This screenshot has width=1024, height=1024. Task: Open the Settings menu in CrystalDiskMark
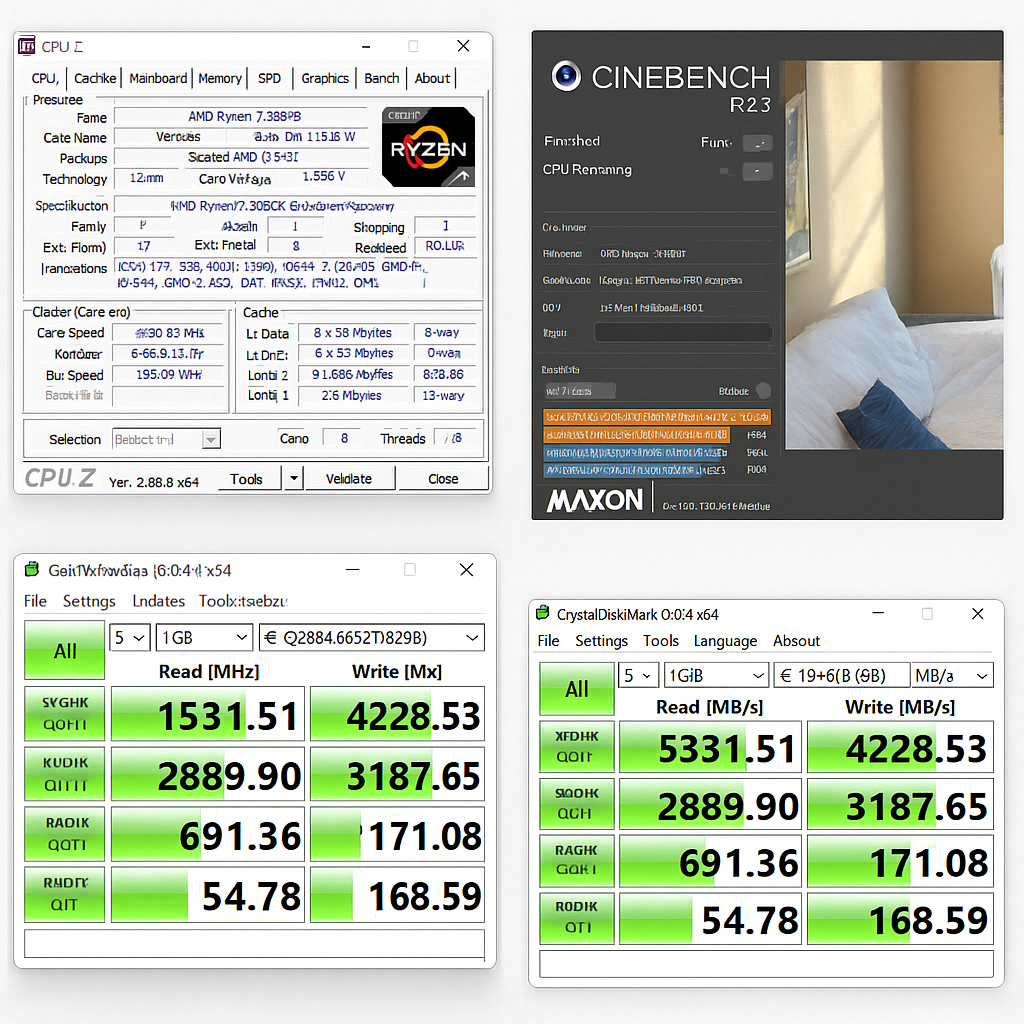tap(601, 641)
